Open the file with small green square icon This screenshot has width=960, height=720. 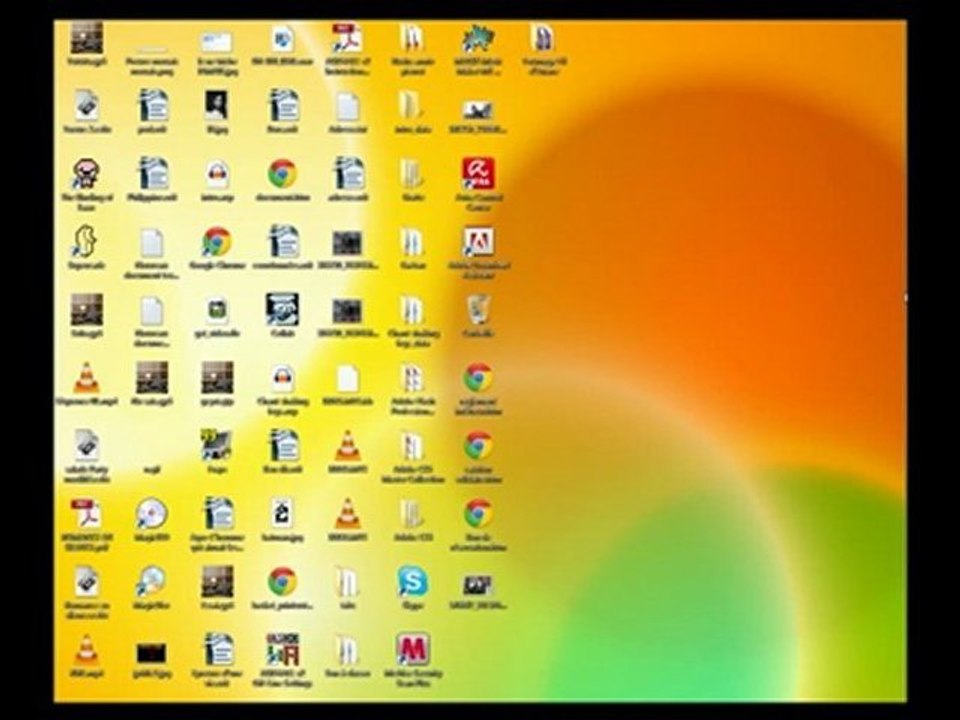point(217,310)
